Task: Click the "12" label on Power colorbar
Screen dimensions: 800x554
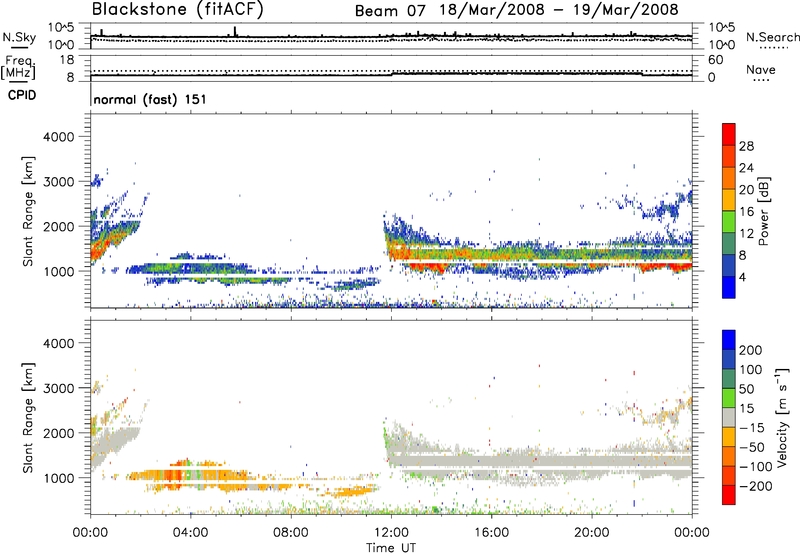Action: tap(746, 233)
